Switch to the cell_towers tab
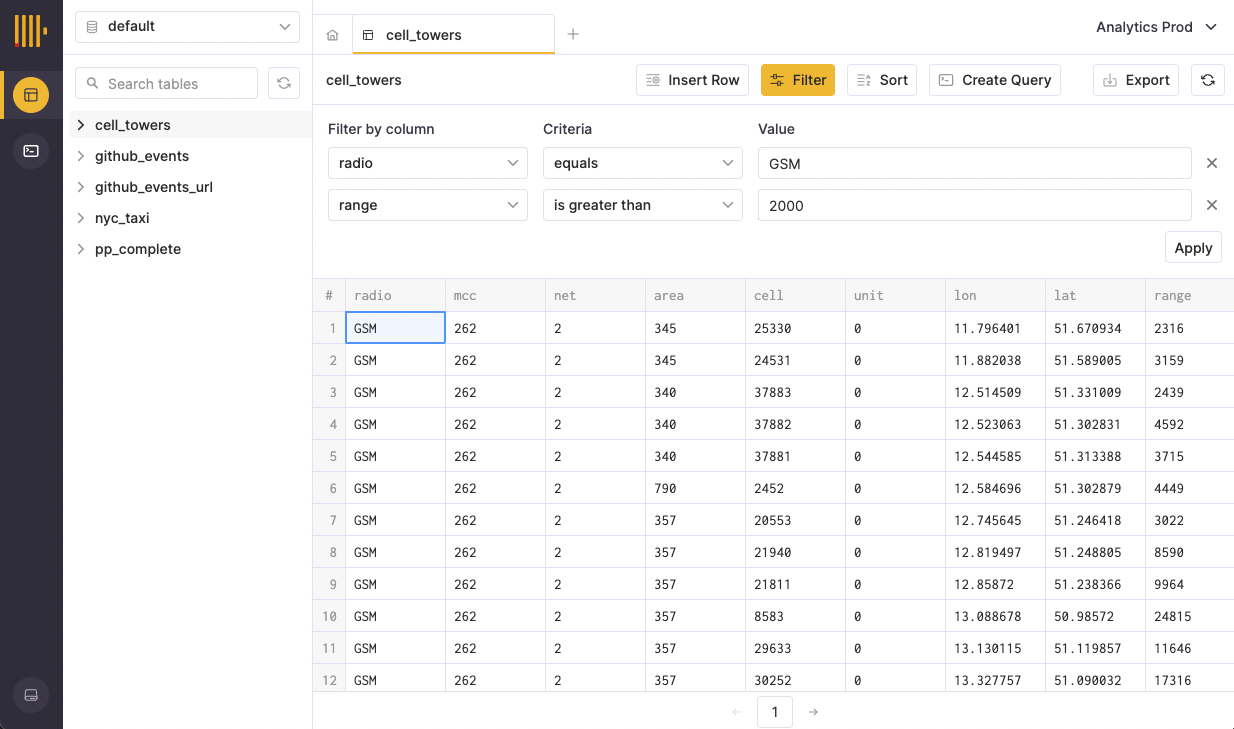This screenshot has height=729, width=1234. tap(424, 35)
